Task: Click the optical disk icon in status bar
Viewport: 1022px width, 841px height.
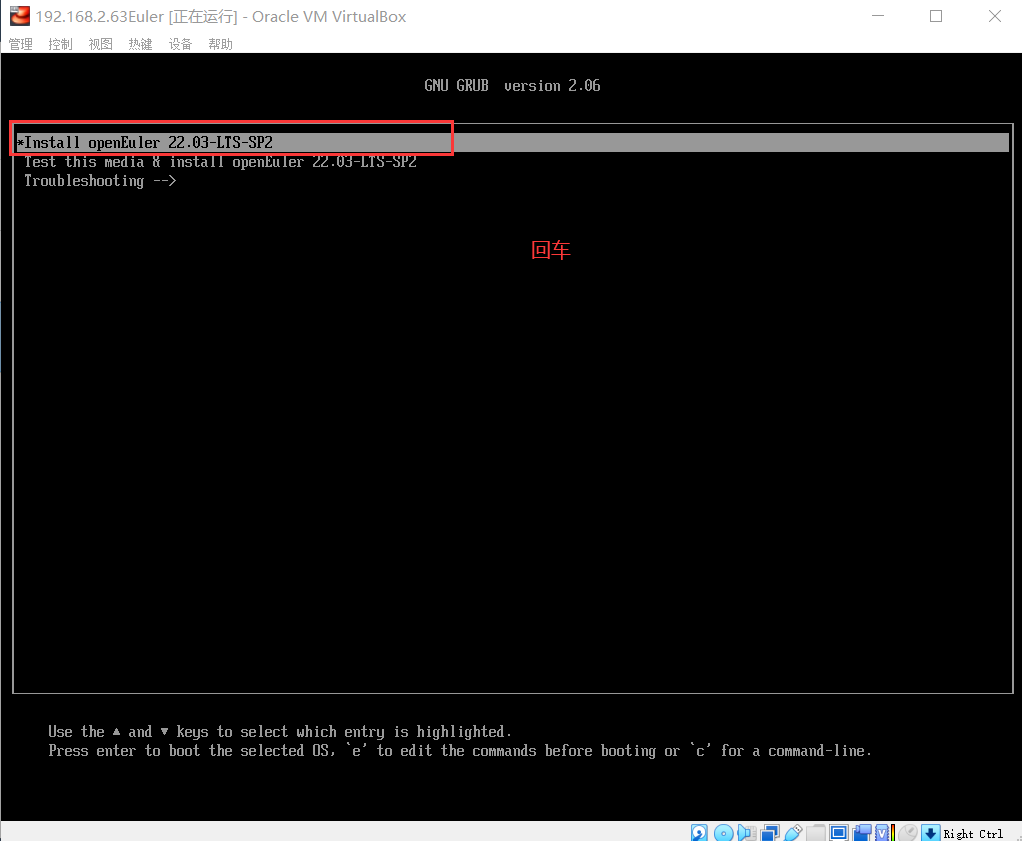Action: [723, 833]
